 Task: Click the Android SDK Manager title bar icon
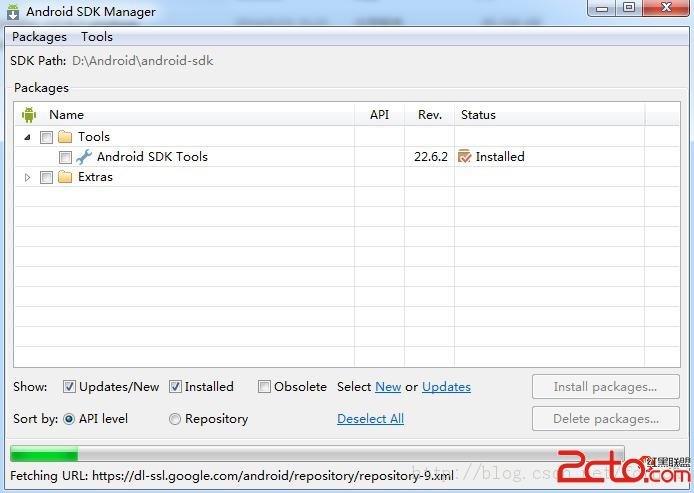pos(13,12)
